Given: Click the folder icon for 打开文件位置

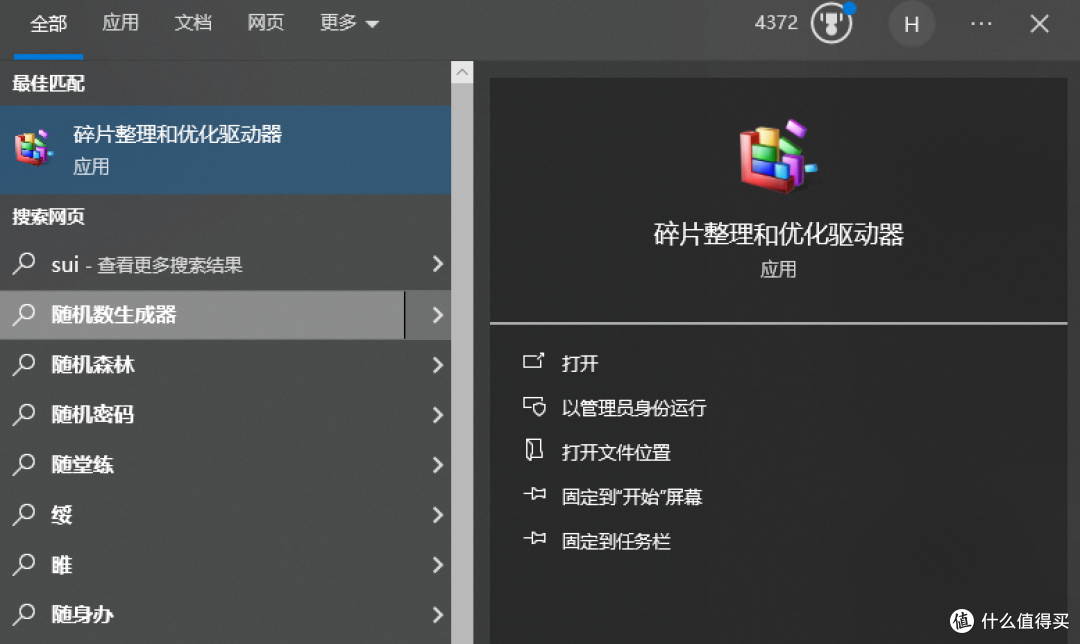Looking at the screenshot, I should pyautogui.click(x=534, y=450).
